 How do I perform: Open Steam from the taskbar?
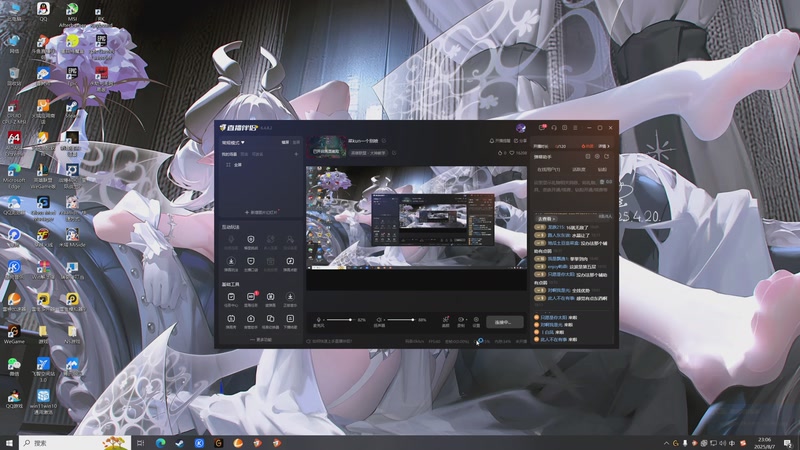coord(180,443)
